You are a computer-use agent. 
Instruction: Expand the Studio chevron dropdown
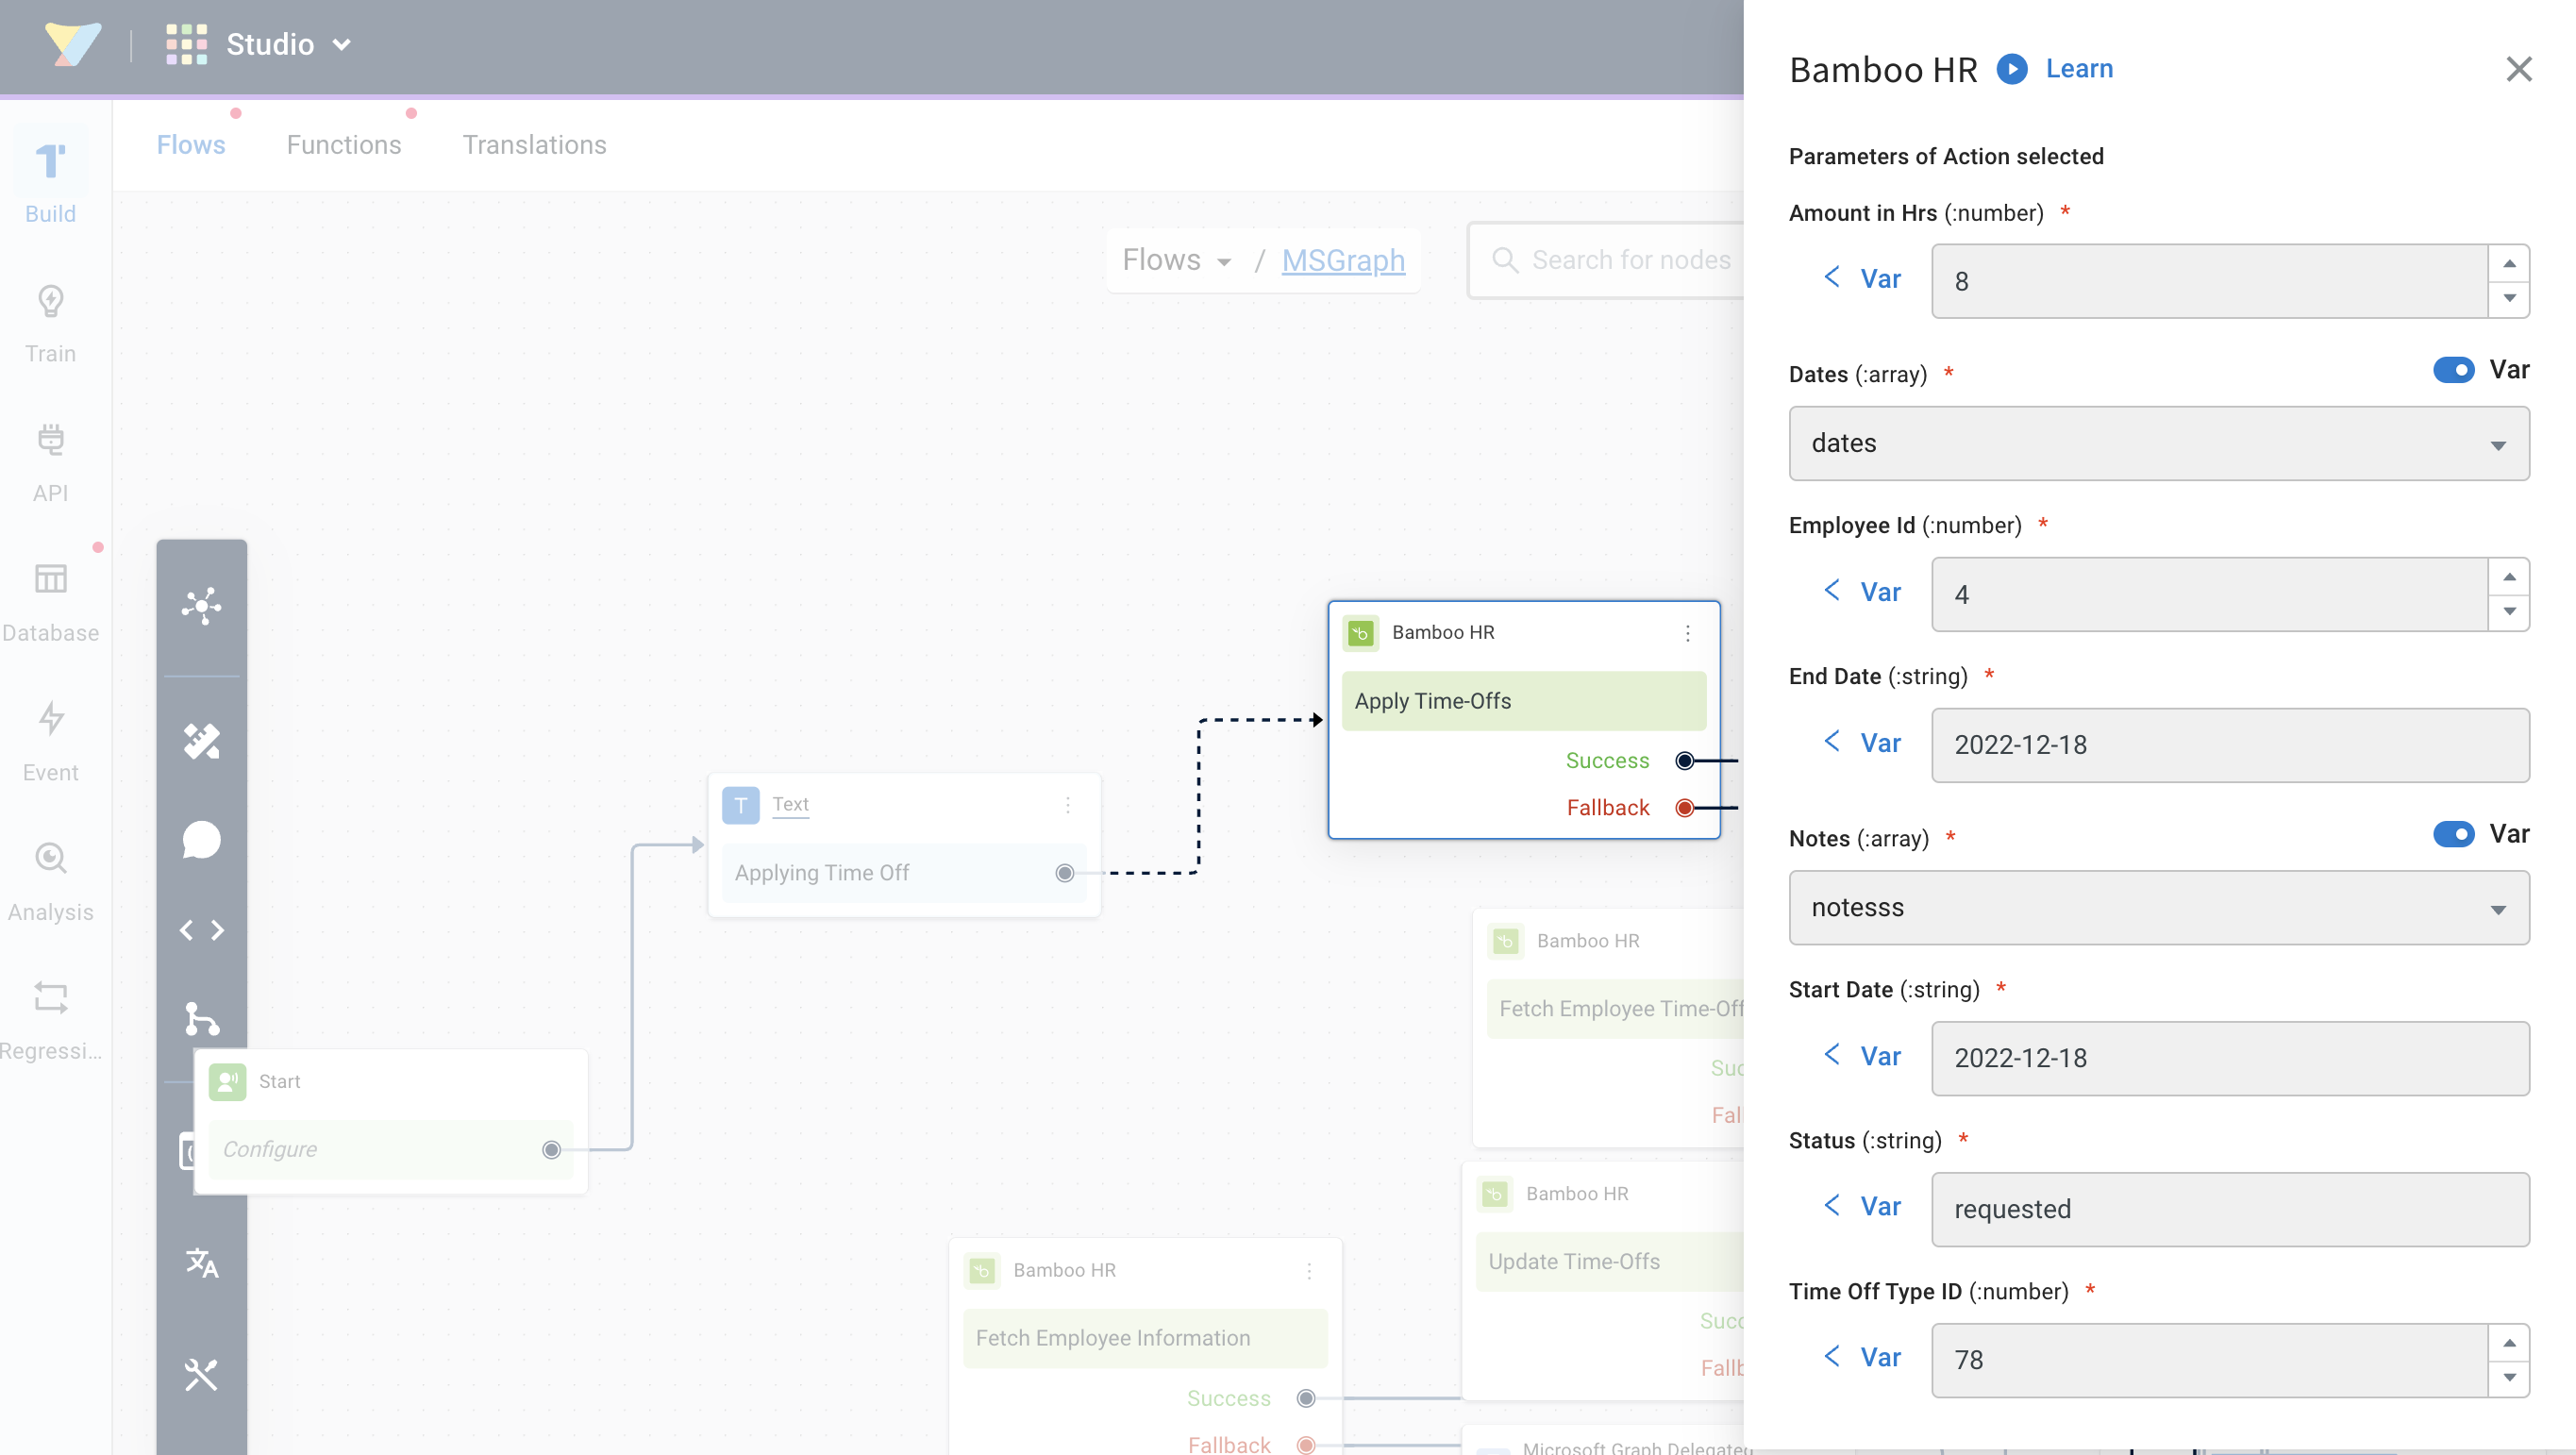tap(342, 45)
